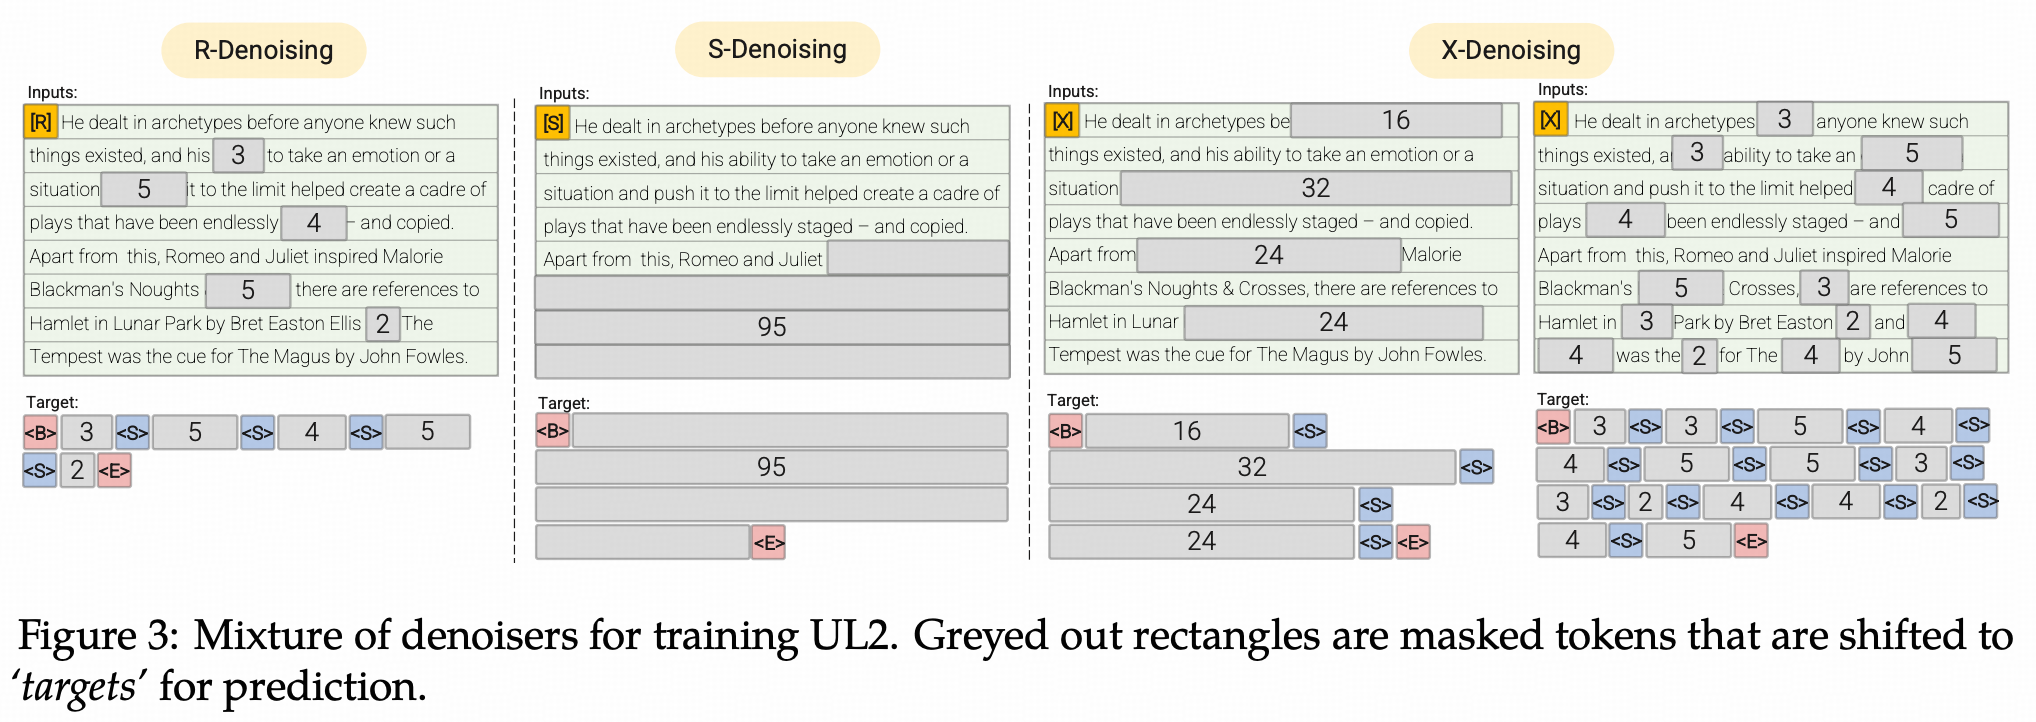
Task: Select the orange [S] mode token
Action: pyautogui.click(x=553, y=124)
